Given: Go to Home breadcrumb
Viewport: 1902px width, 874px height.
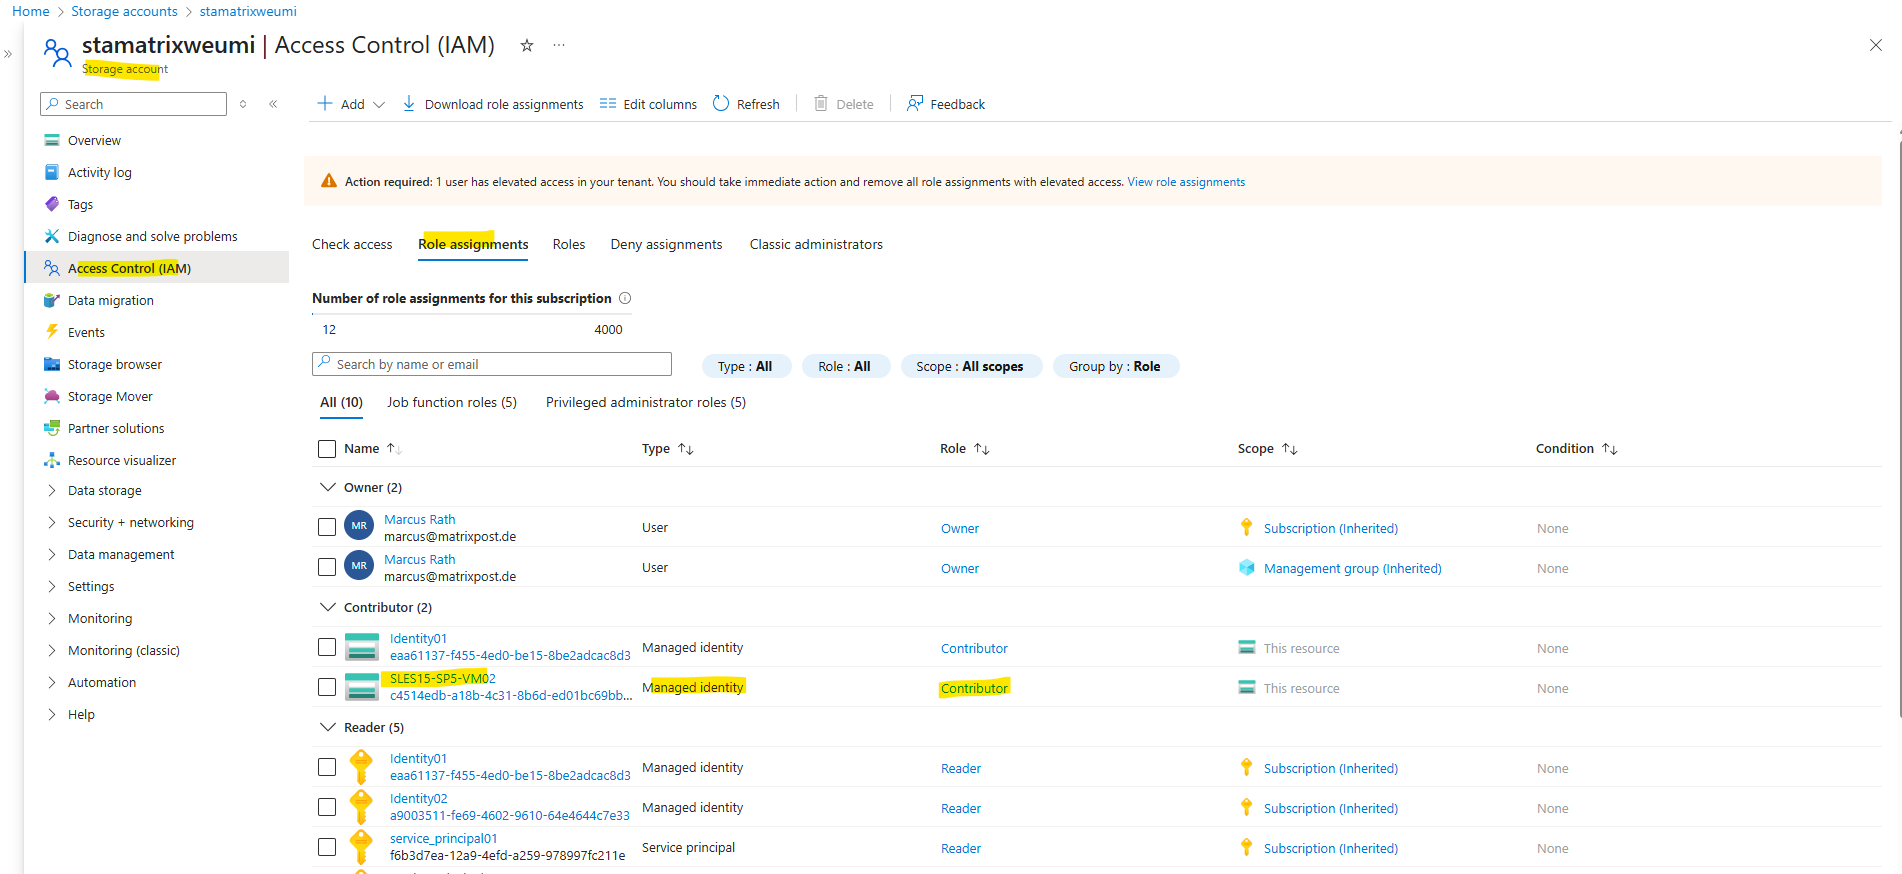Looking at the screenshot, I should click(x=30, y=11).
